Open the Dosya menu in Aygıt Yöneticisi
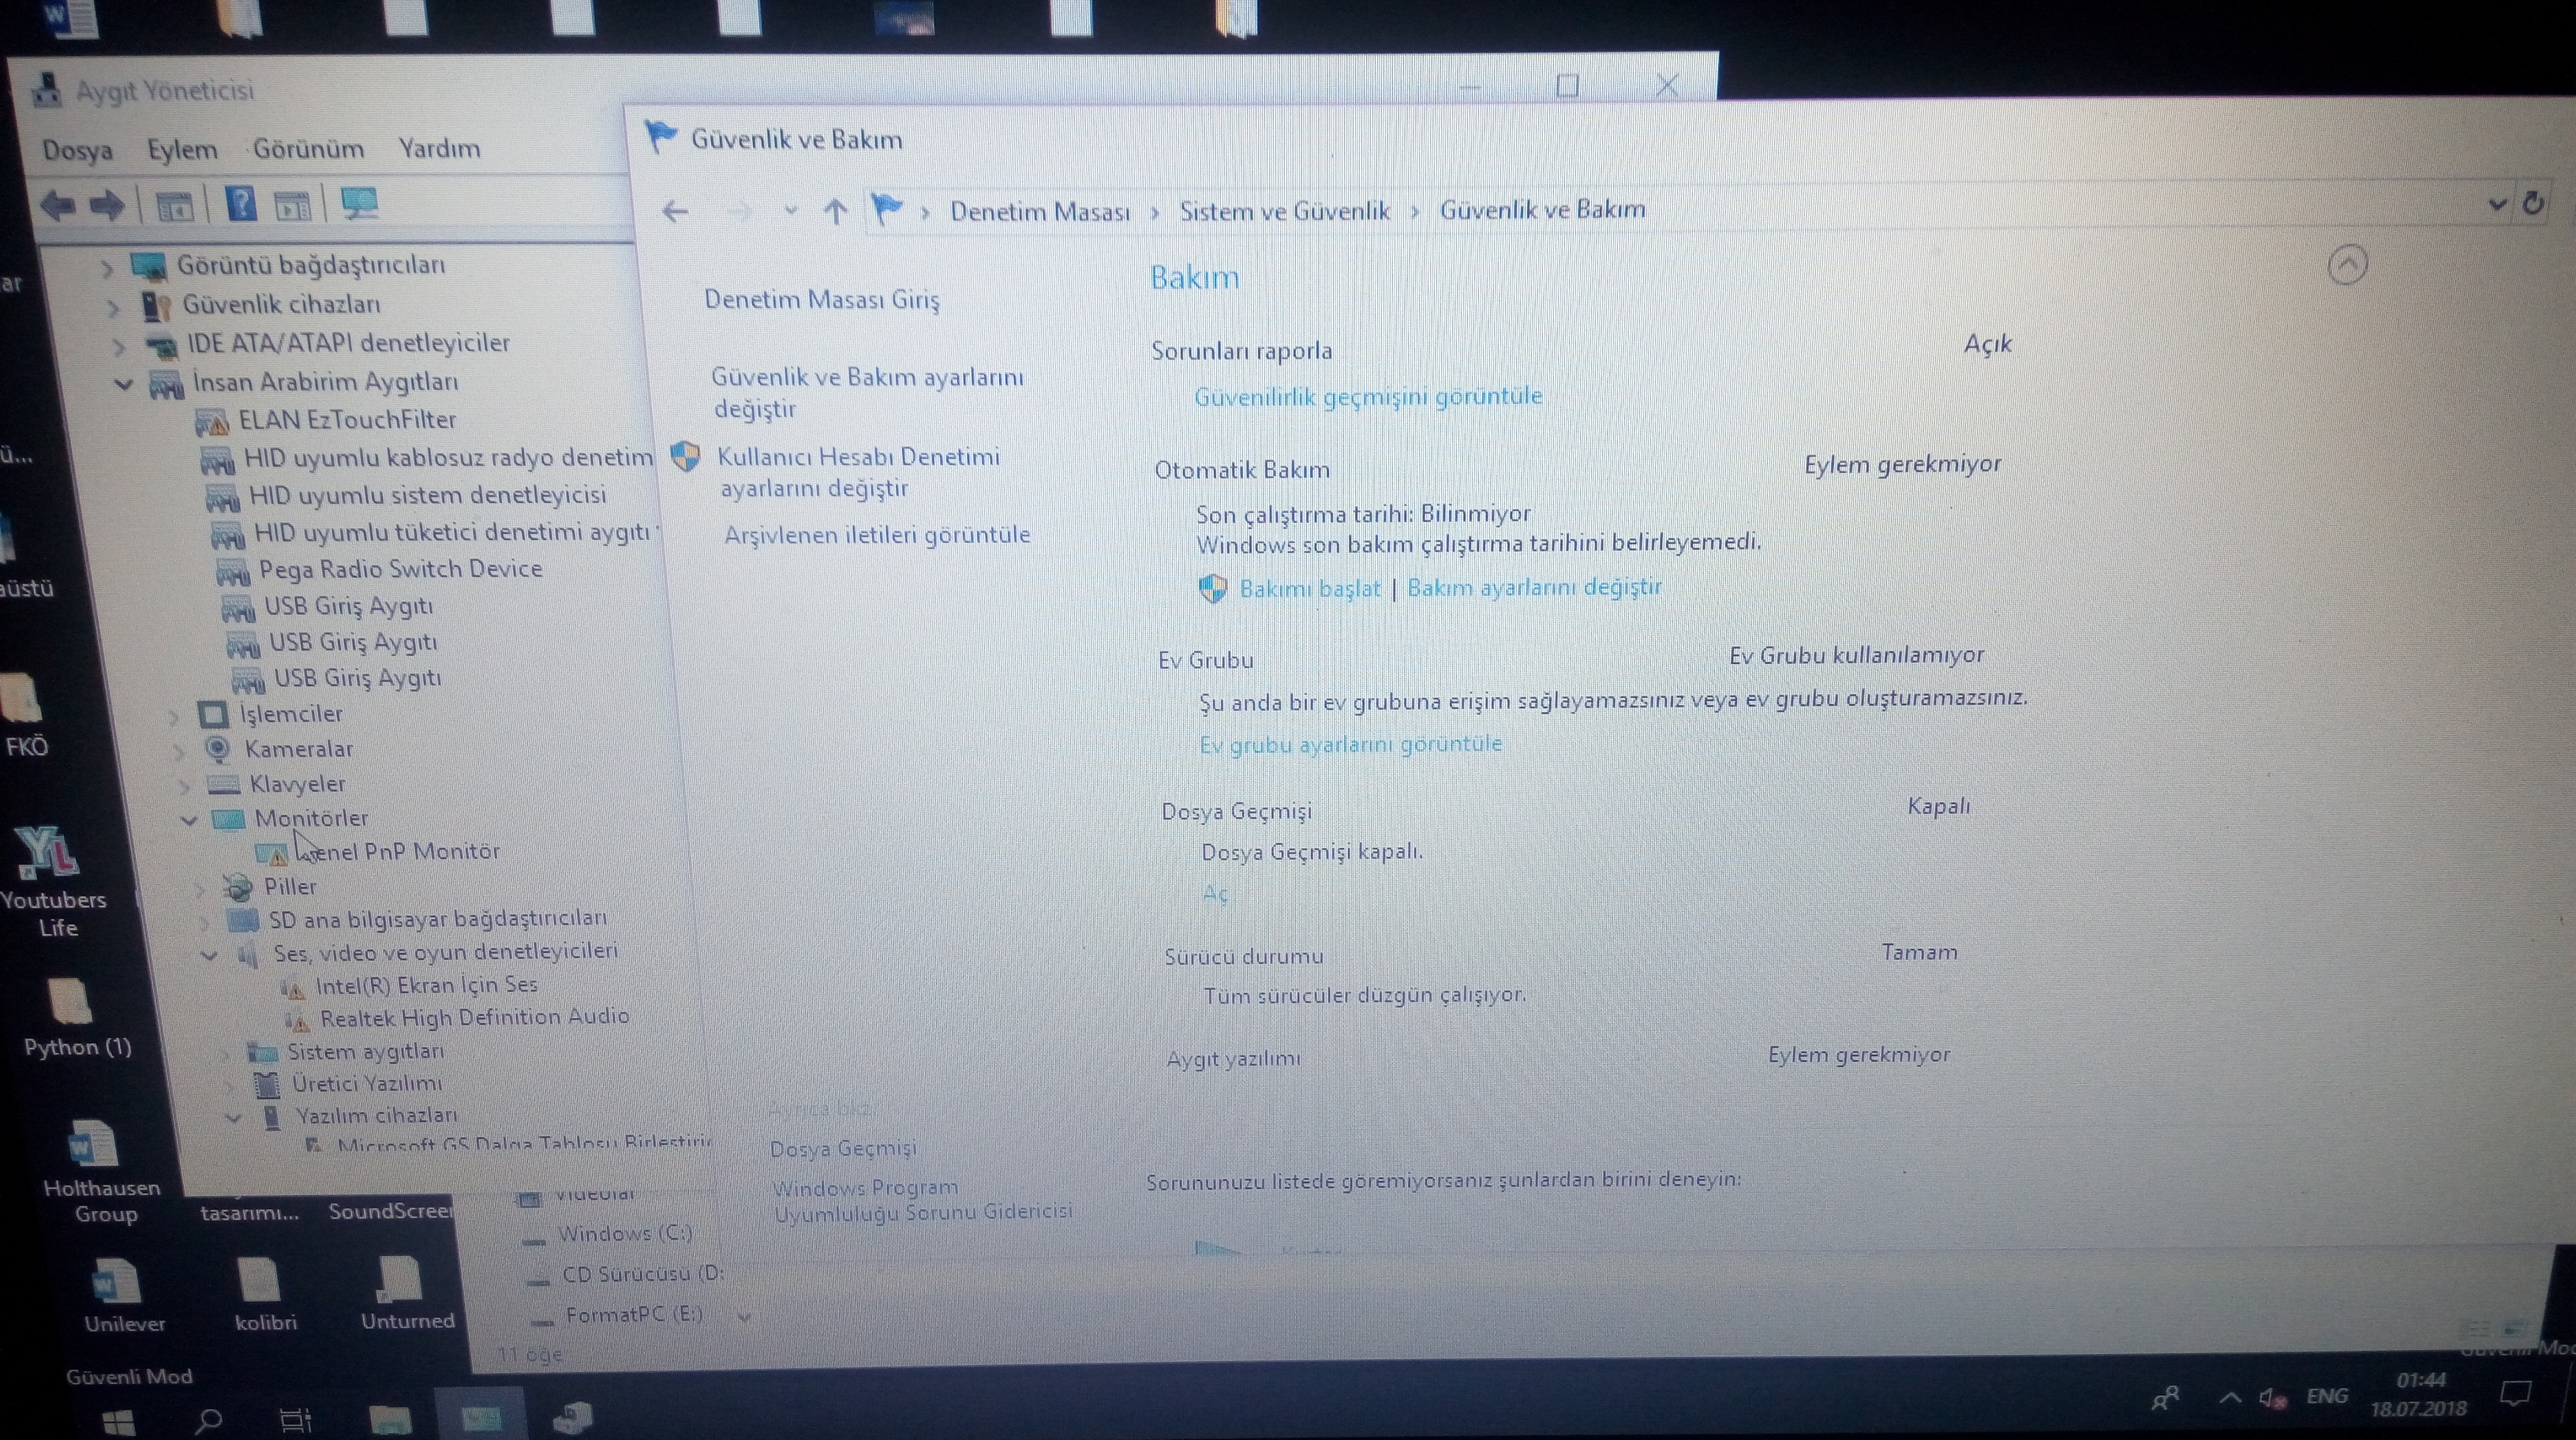This screenshot has height=1440, width=2576. 77,150
